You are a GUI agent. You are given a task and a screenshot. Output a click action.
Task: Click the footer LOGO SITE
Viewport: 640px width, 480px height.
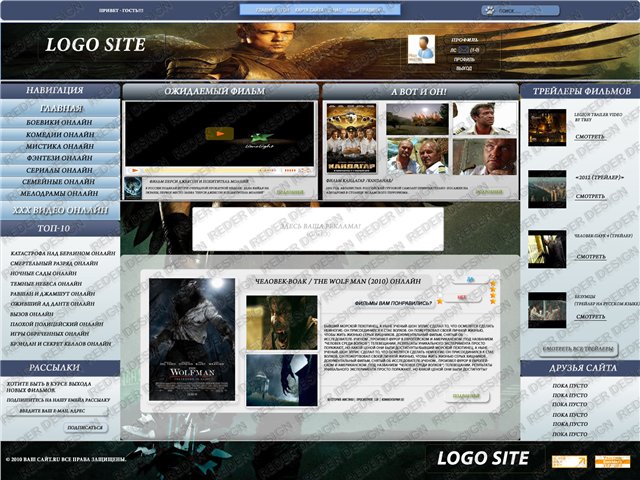tap(483, 458)
